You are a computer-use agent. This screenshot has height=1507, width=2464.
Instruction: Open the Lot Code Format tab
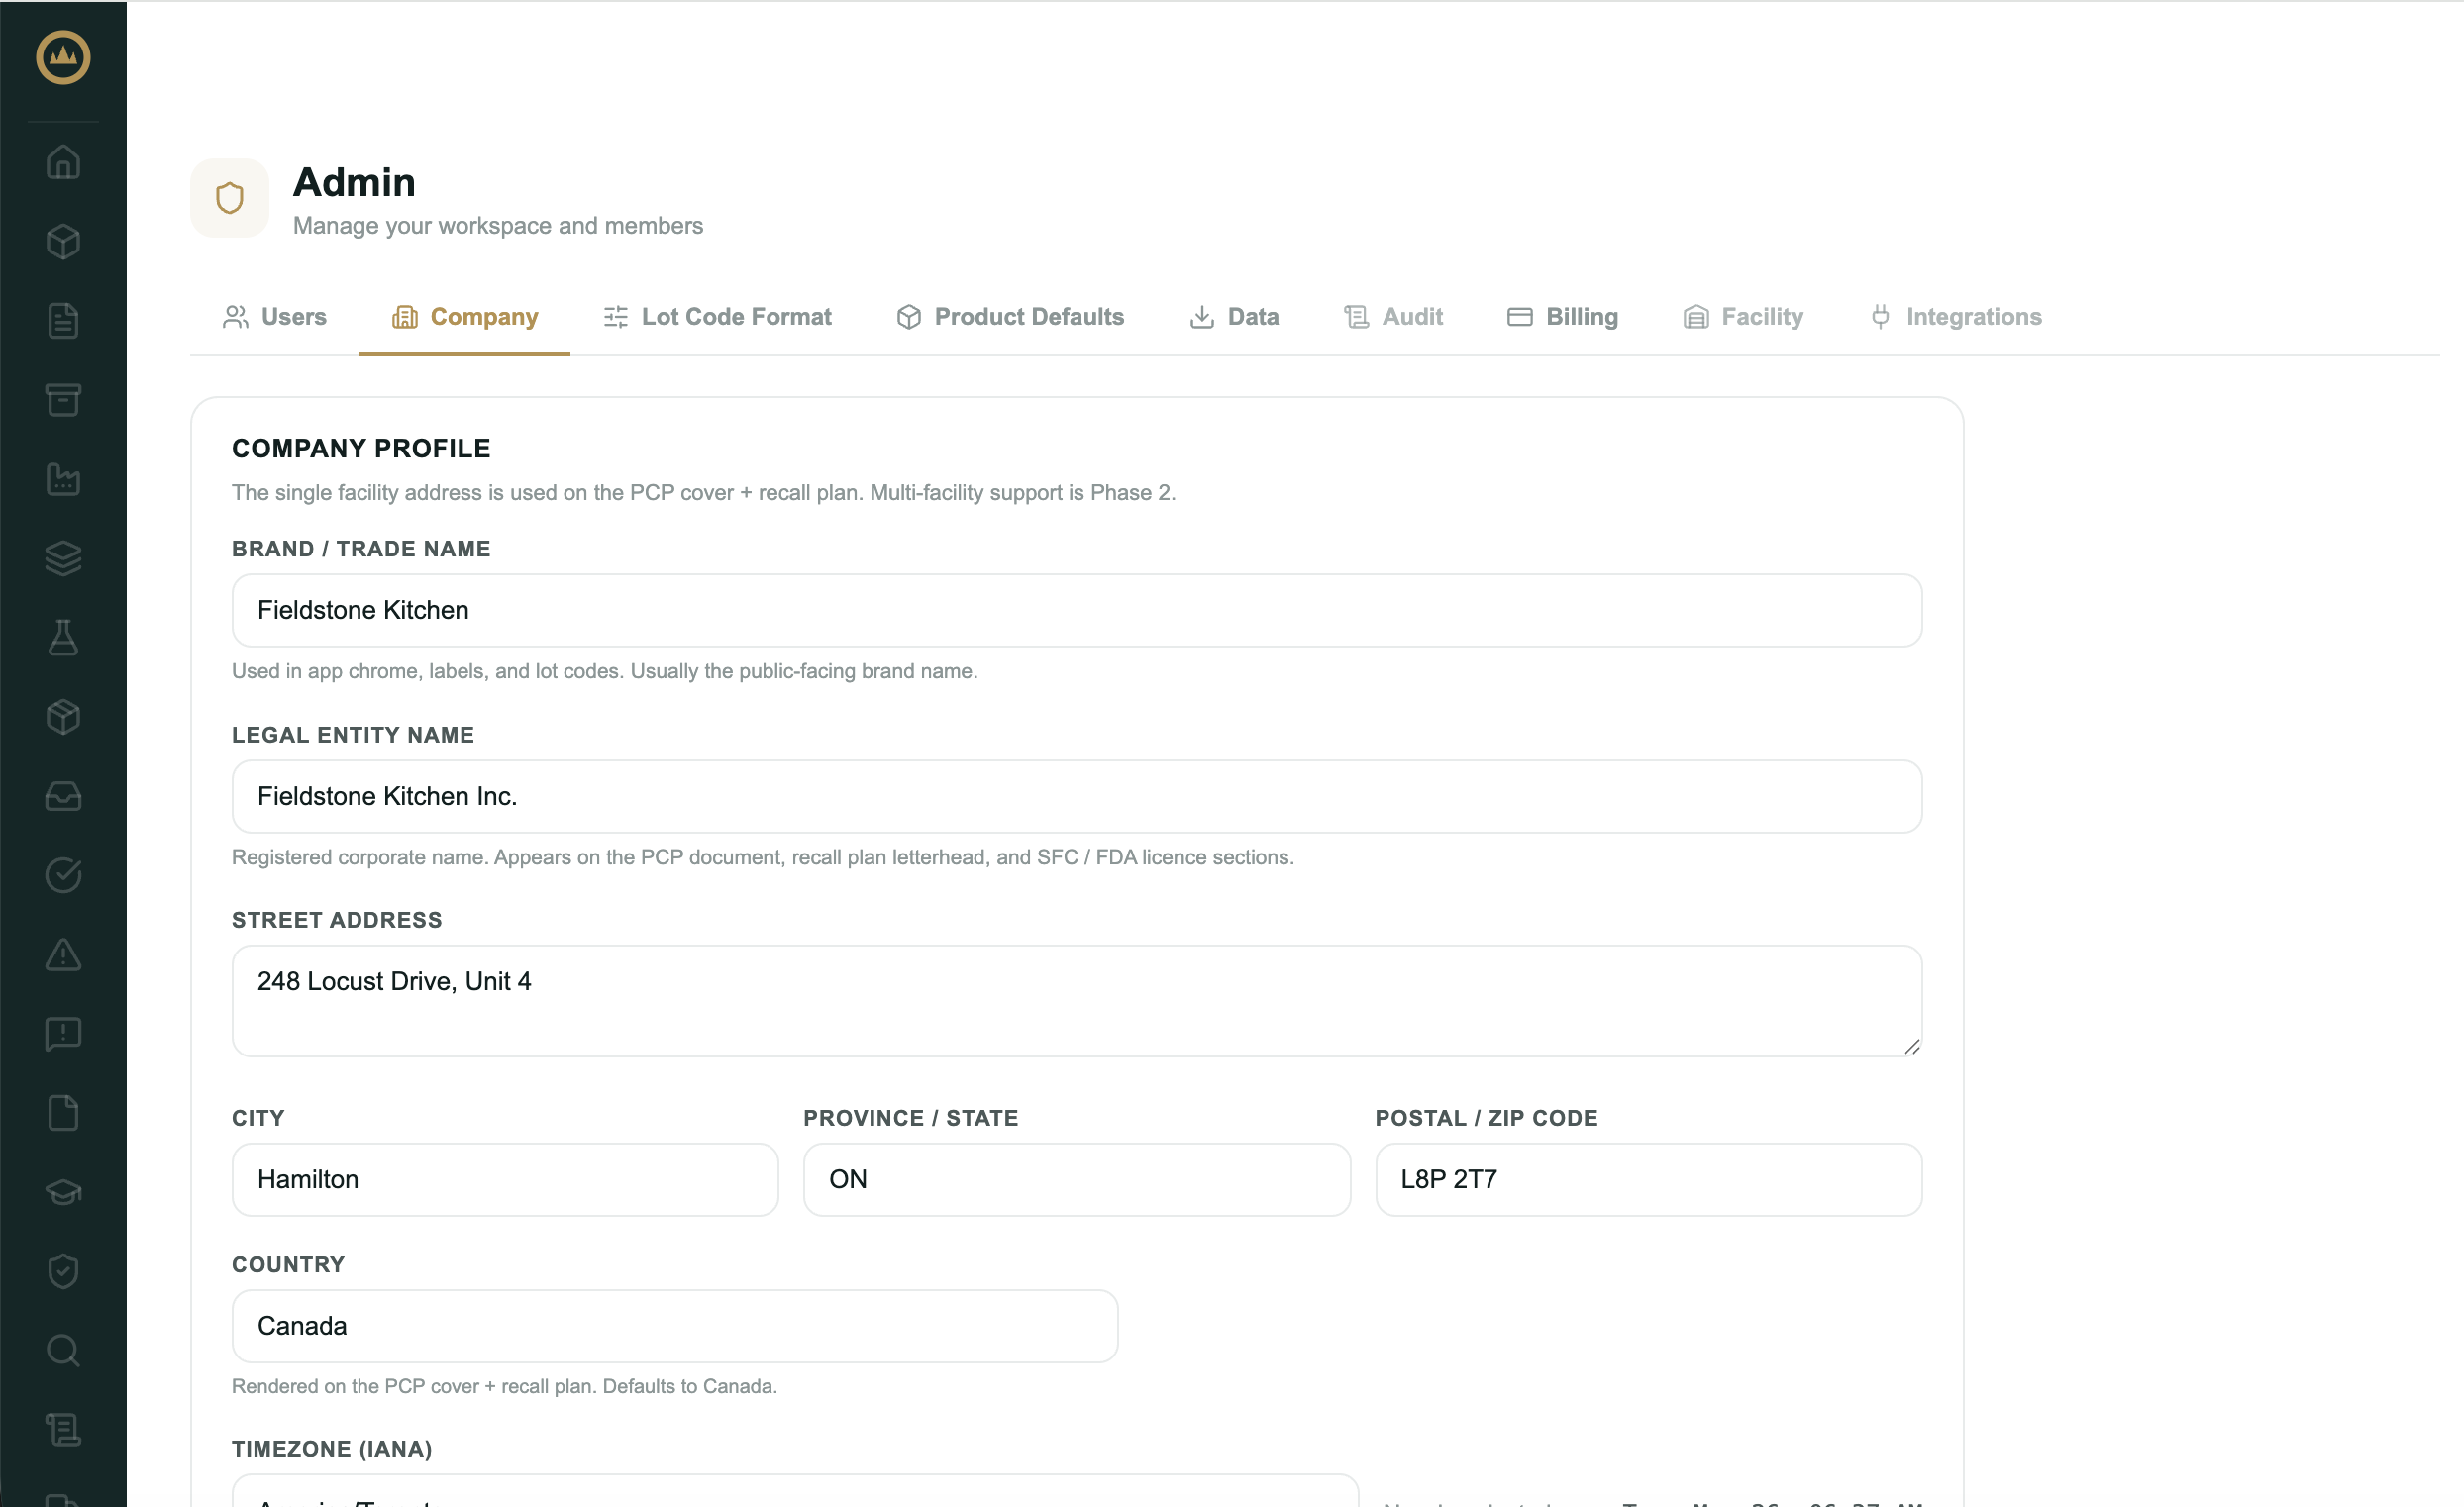718,317
